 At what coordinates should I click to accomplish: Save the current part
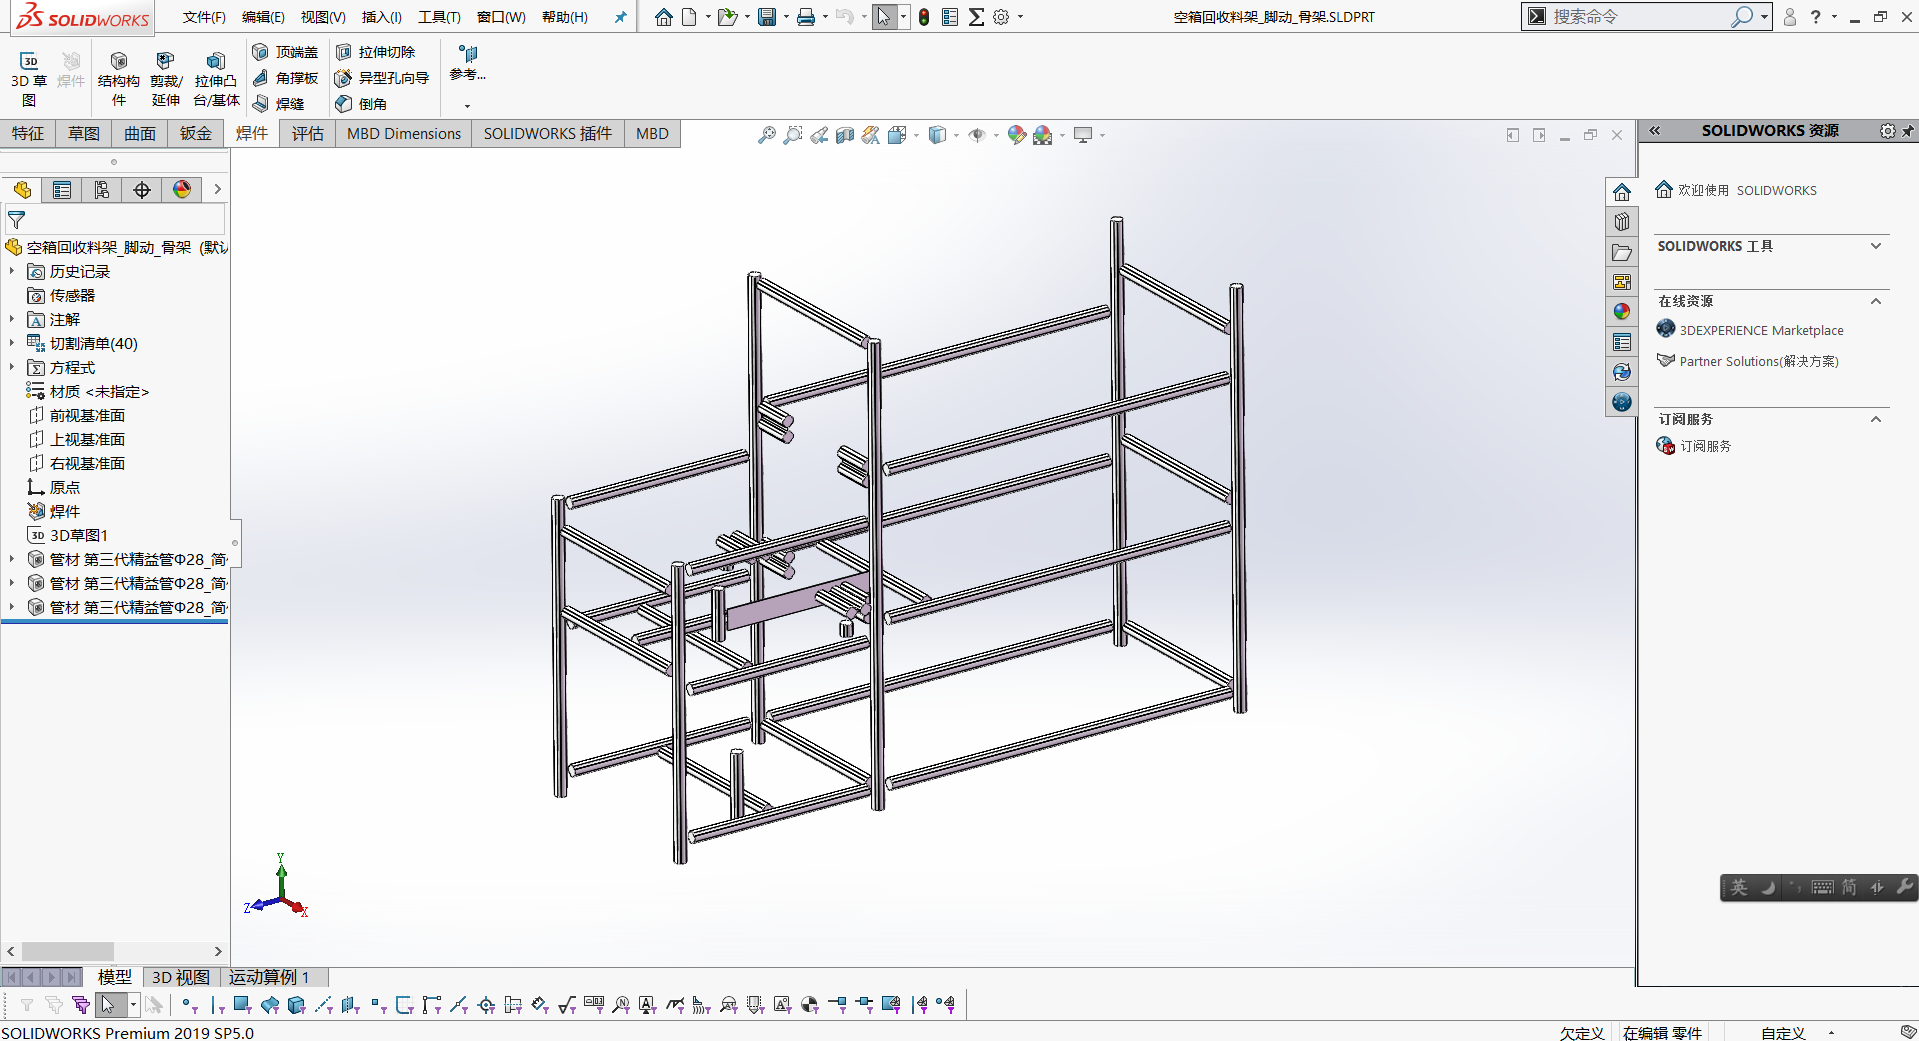point(767,17)
